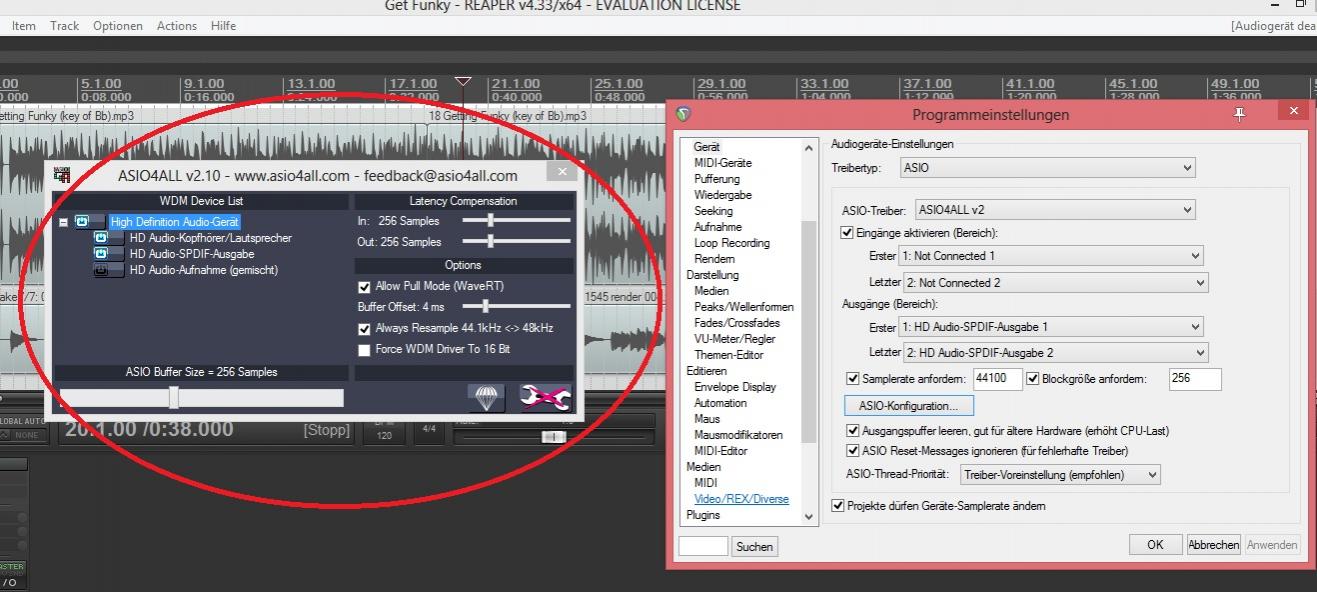Image resolution: width=1317 pixels, height=592 pixels.
Task: Click the Abbrechen button
Action: pos(1214,545)
